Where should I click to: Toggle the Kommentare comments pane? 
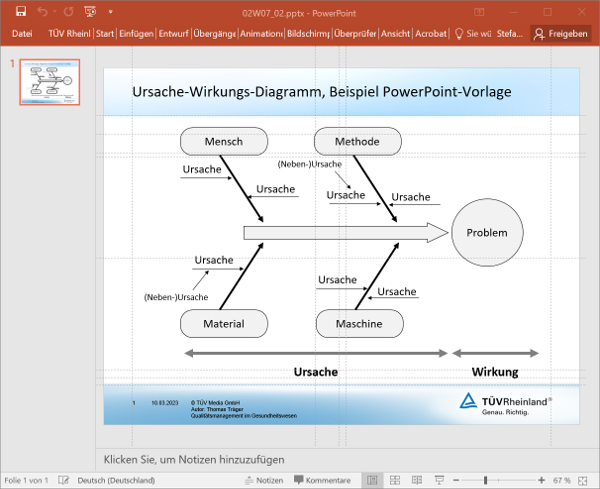pyautogui.click(x=322, y=480)
